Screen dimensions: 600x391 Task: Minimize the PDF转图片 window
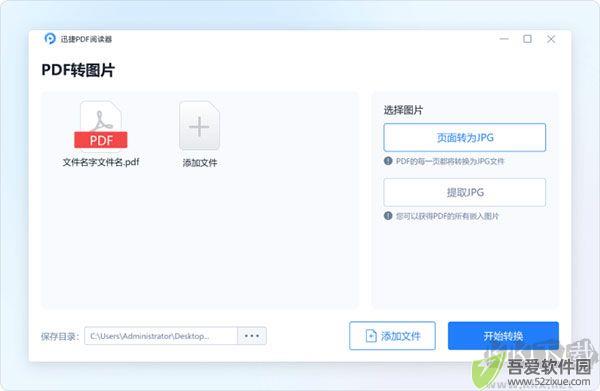pyautogui.click(x=504, y=39)
